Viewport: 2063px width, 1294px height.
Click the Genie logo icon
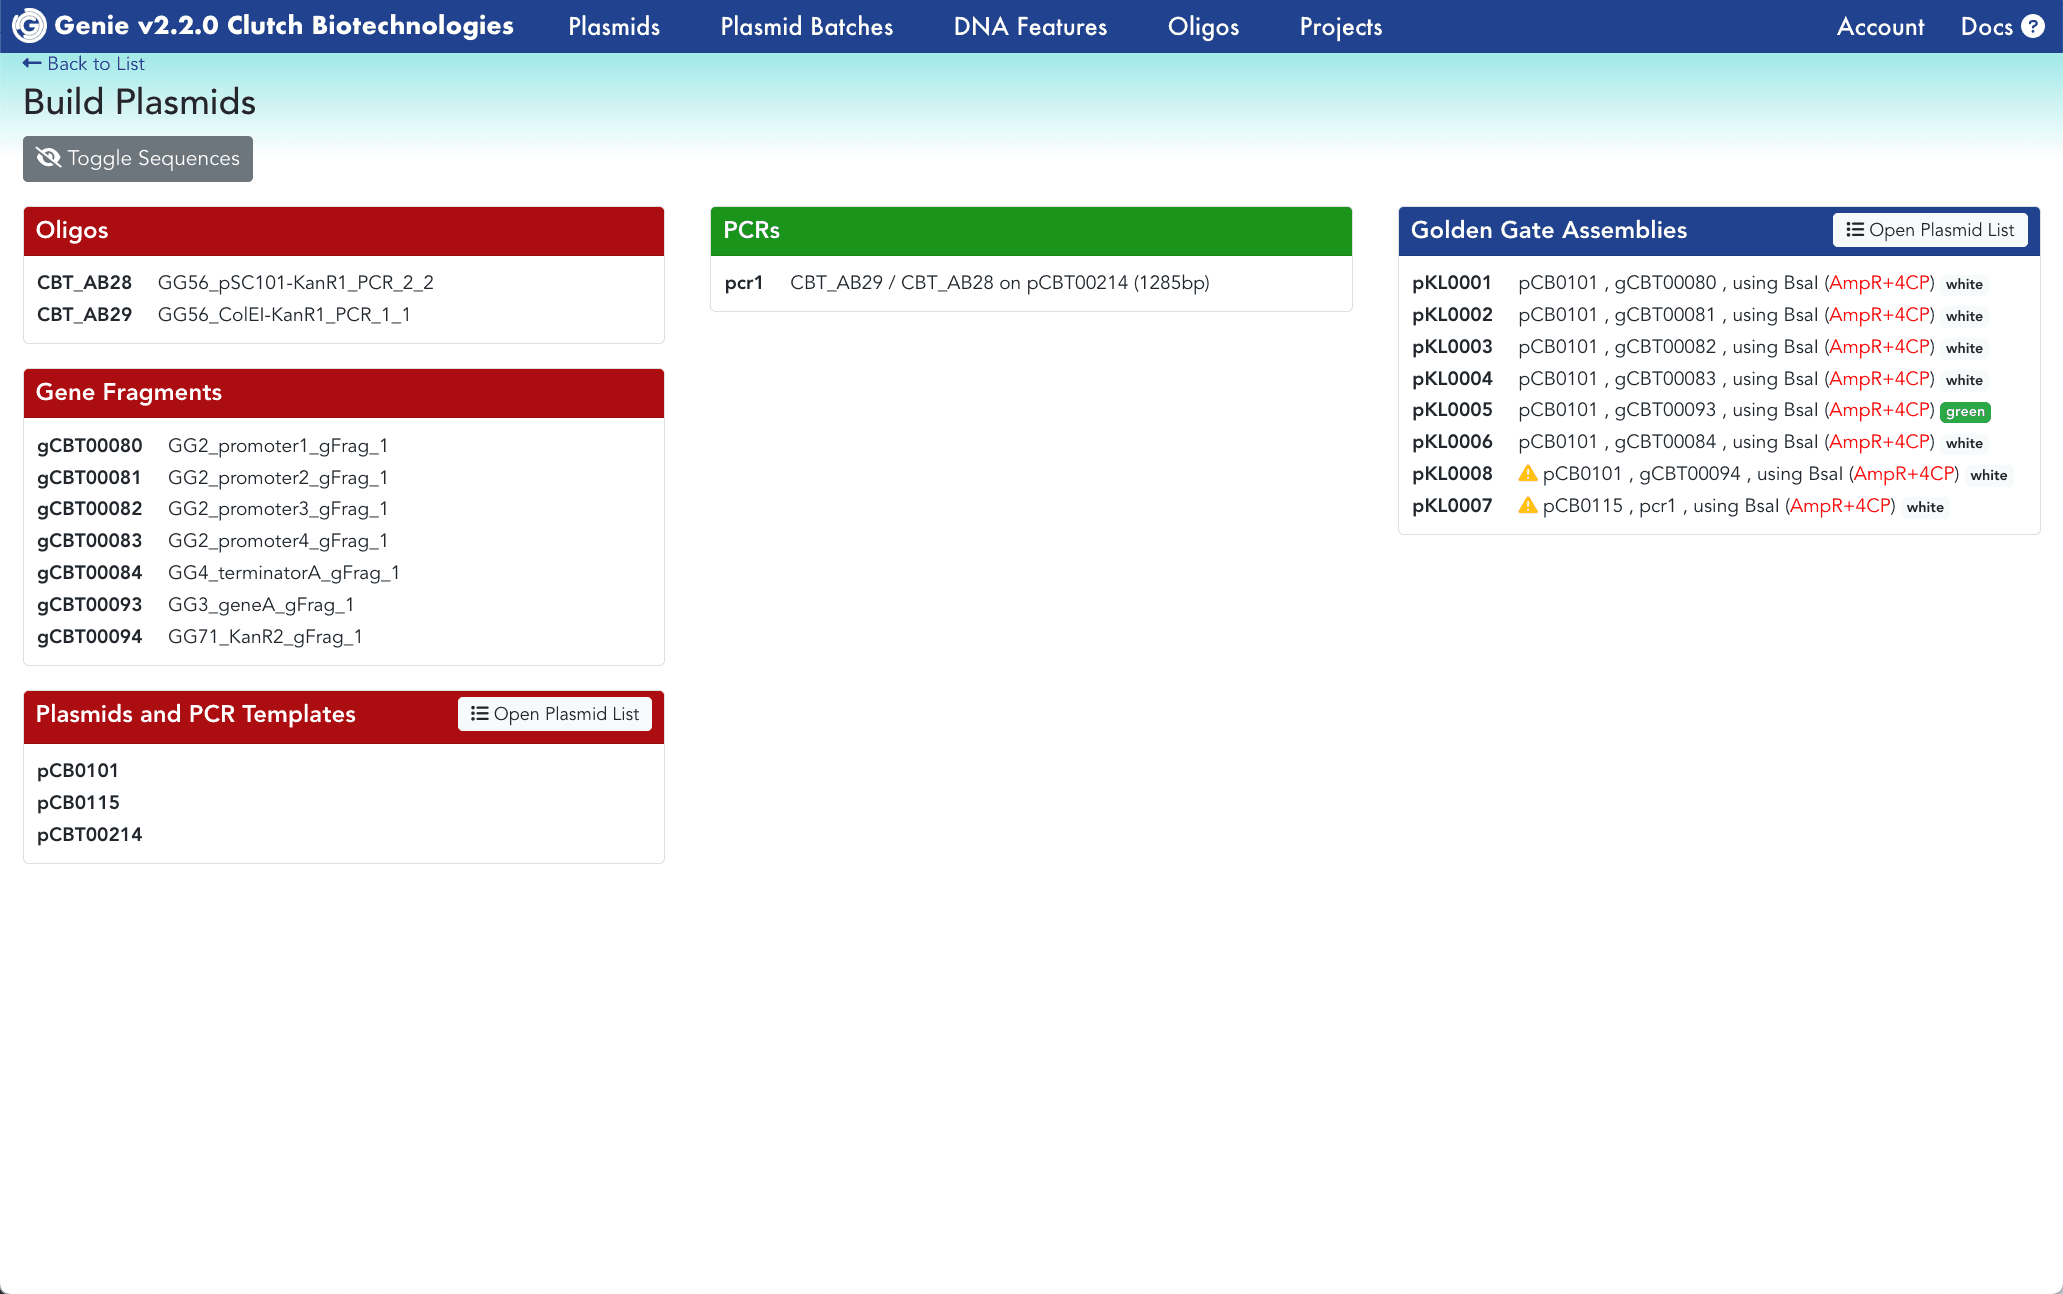tap(28, 26)
